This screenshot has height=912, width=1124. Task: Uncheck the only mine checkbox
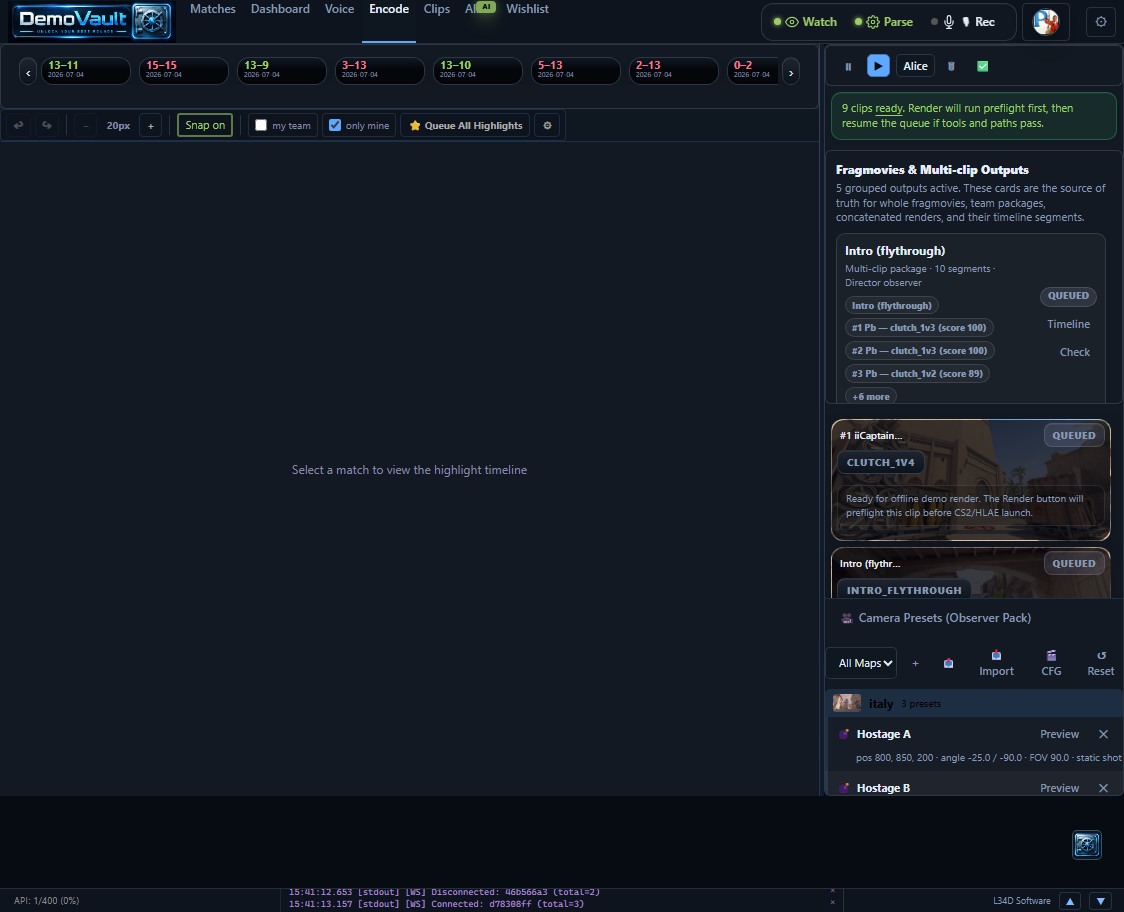click(335, 125)
